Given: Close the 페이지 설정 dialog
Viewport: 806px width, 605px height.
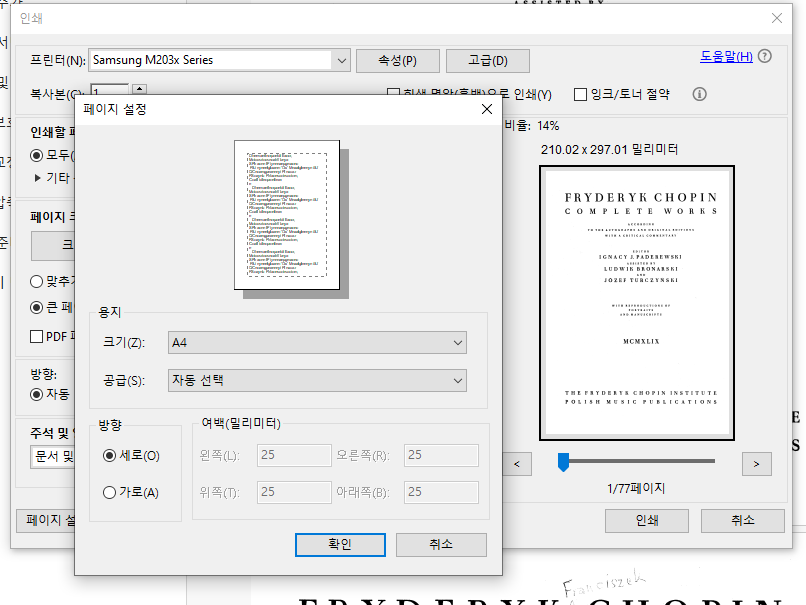Looking at the screenshot, I should [487, 109].
